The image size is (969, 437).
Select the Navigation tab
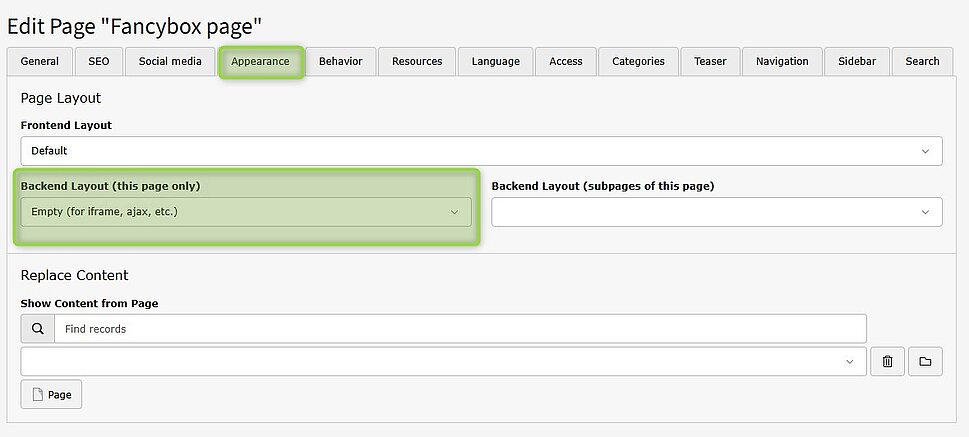click(x=782, y=61)
